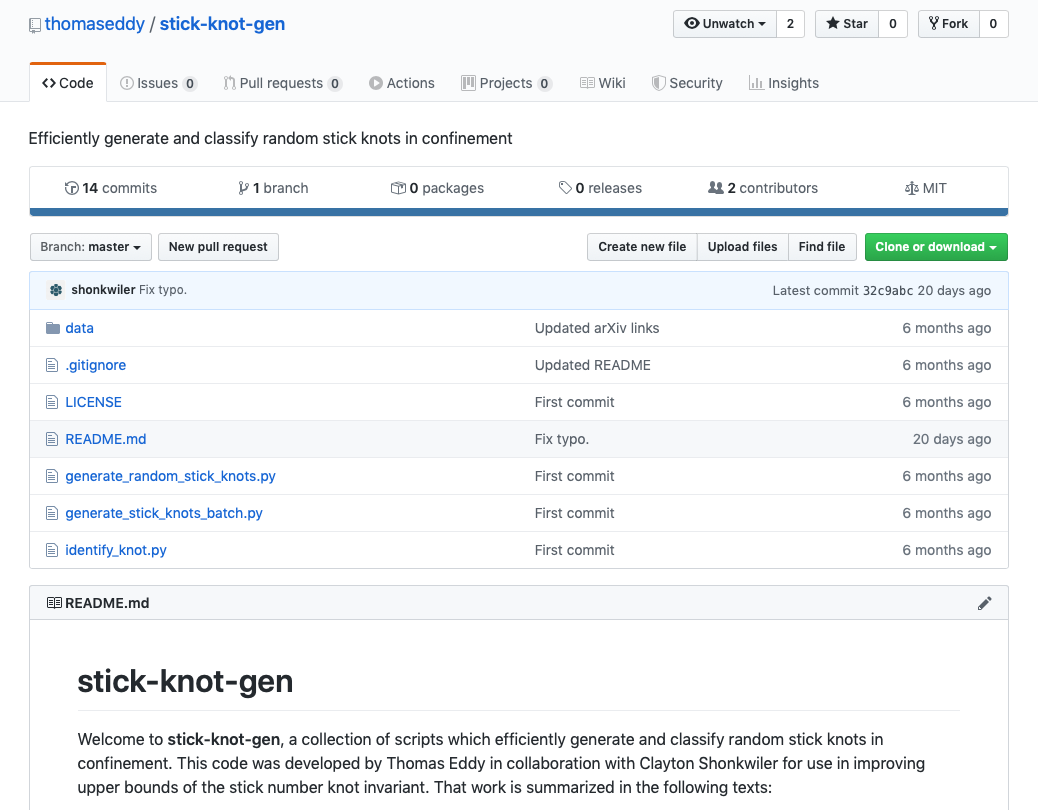Click Find file button
The height and width of the screenshot is (810, 1038).
pyautogui.click(x=822, y=247)
